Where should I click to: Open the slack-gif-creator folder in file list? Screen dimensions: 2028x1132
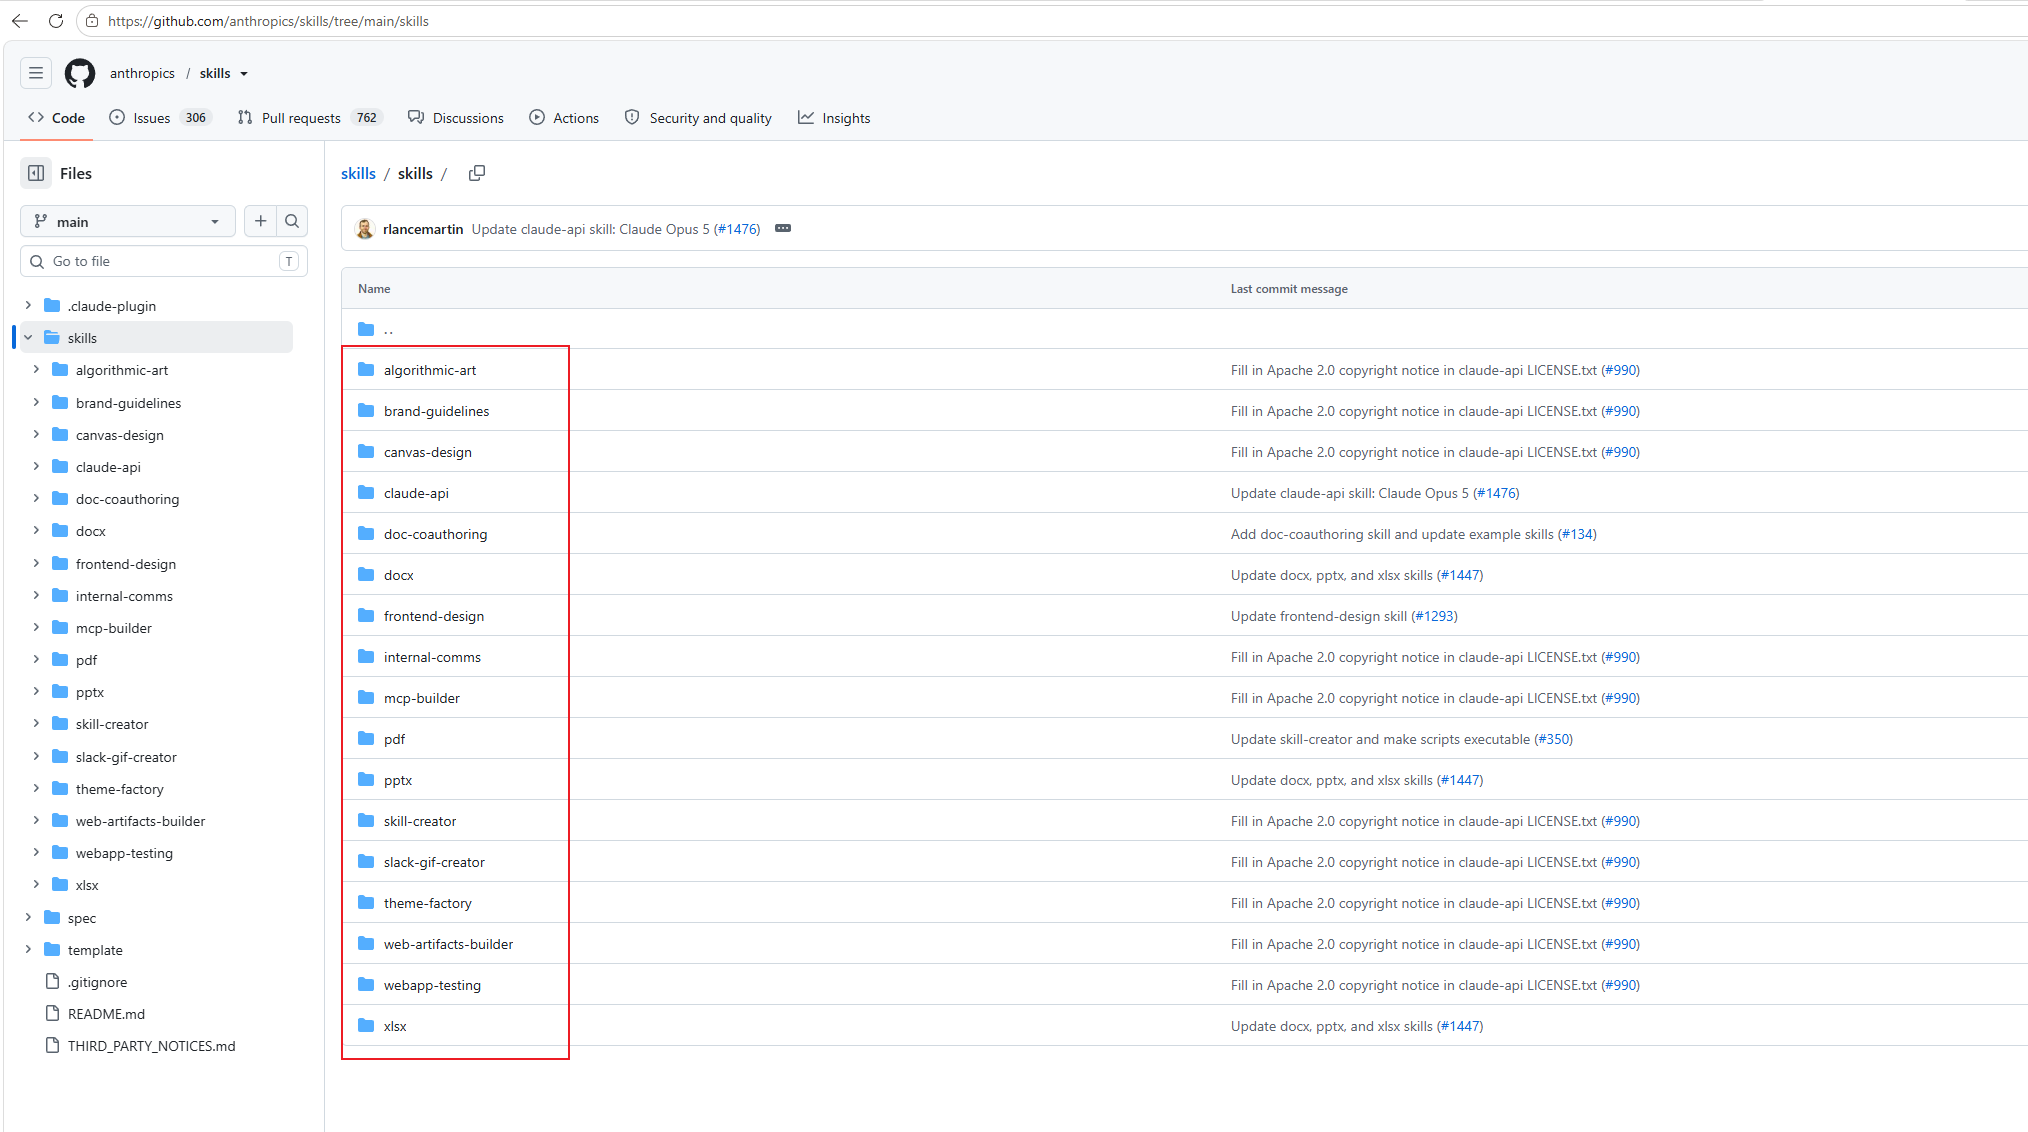pyautogui.click(x=434, y=862)
